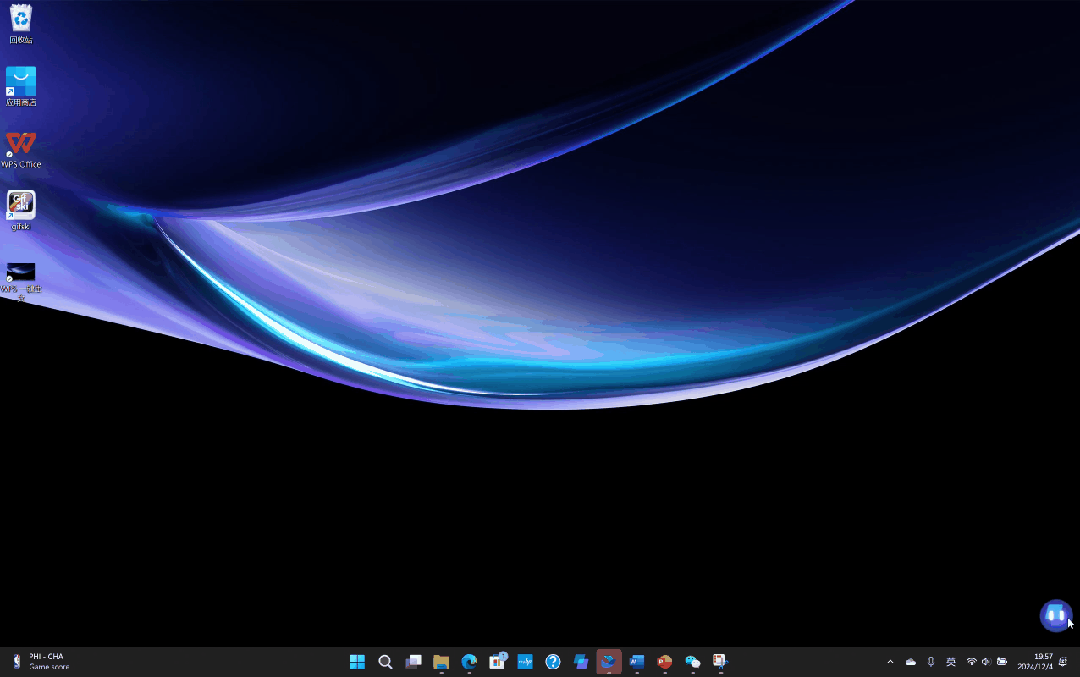This screenshot has width=1080, height=677.
Task: Open the red document tool at taskbar end
Action: tap(720, 662)
